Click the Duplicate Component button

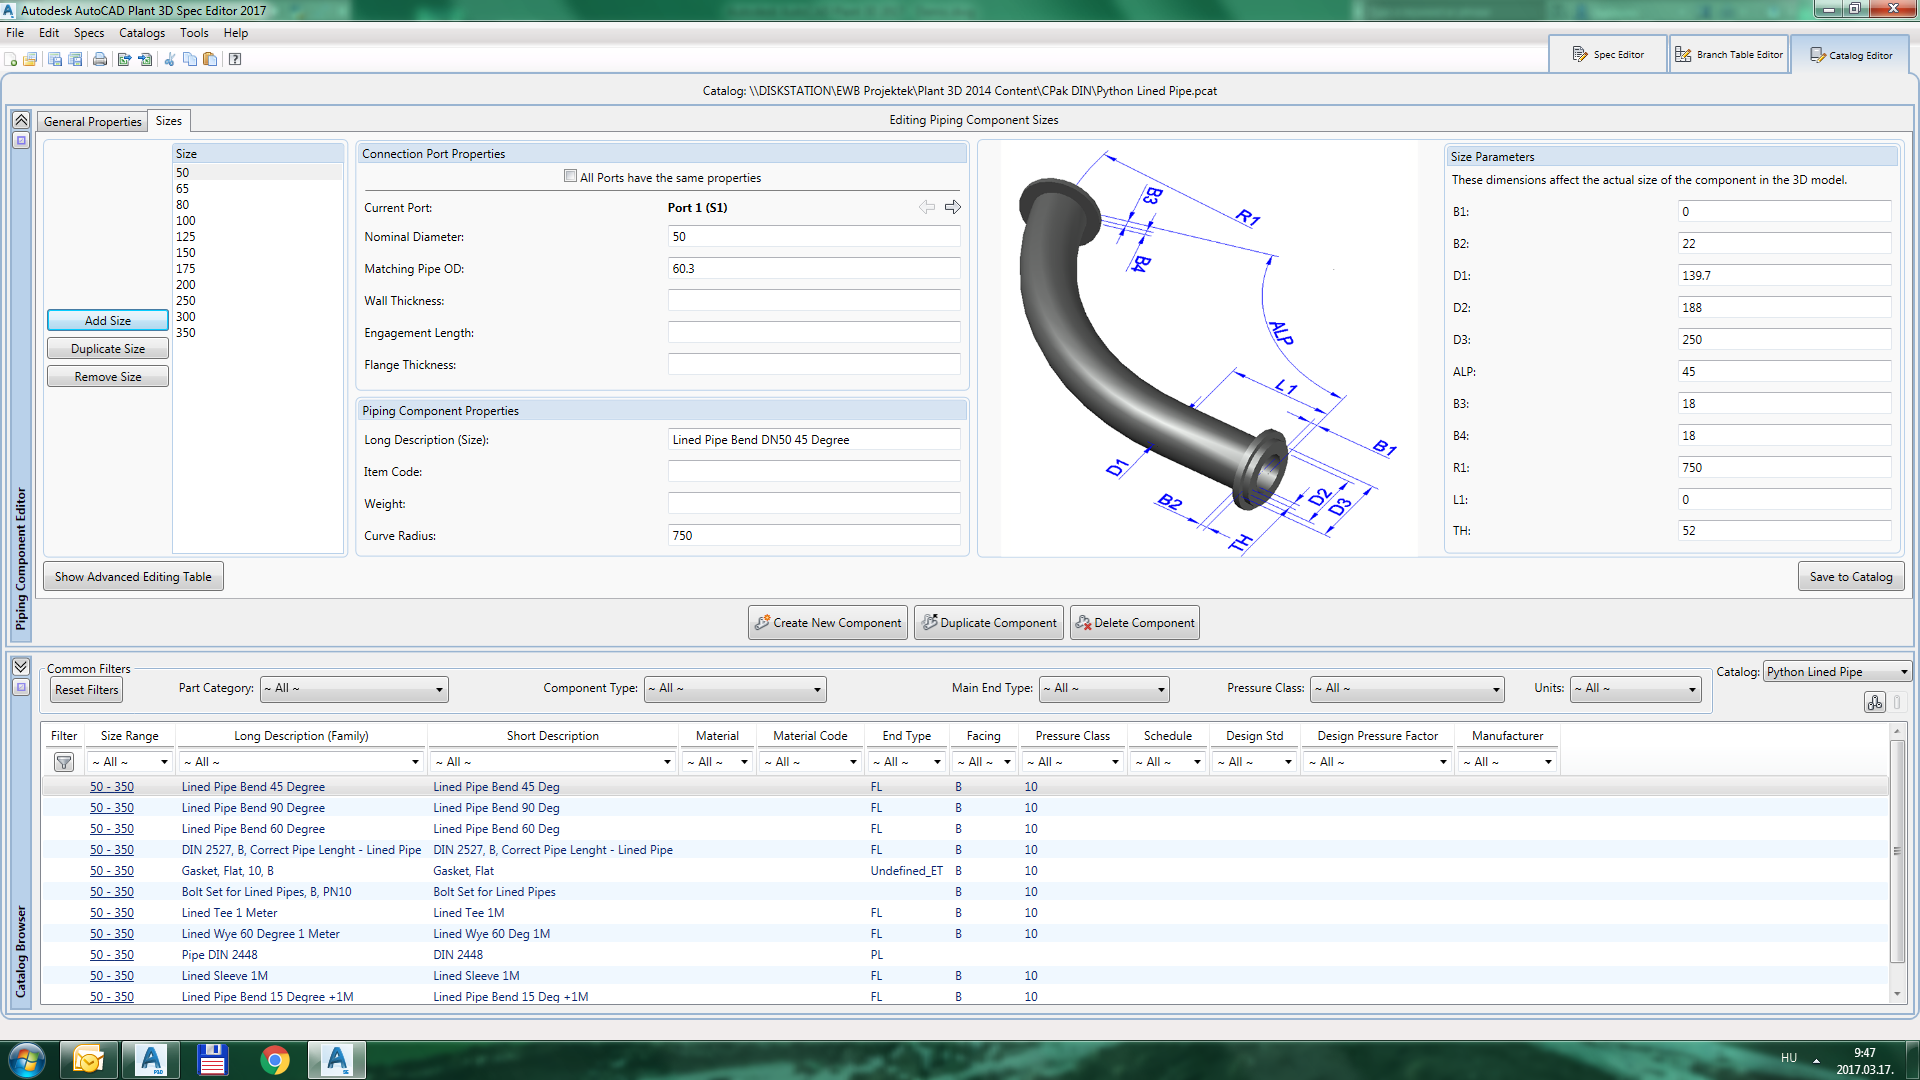(988, 623)
